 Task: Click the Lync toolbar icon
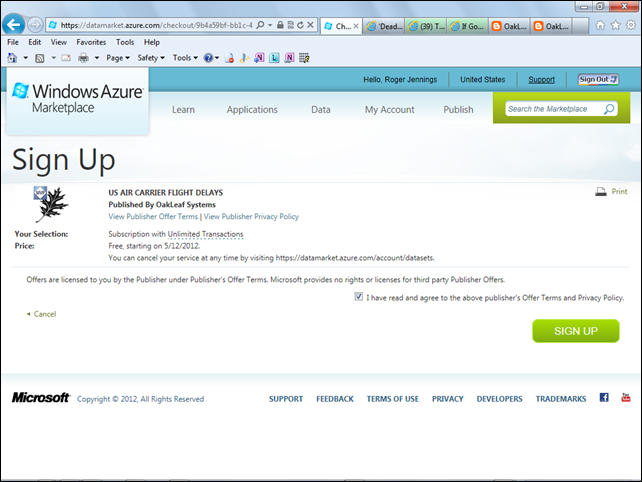[274, 58]
